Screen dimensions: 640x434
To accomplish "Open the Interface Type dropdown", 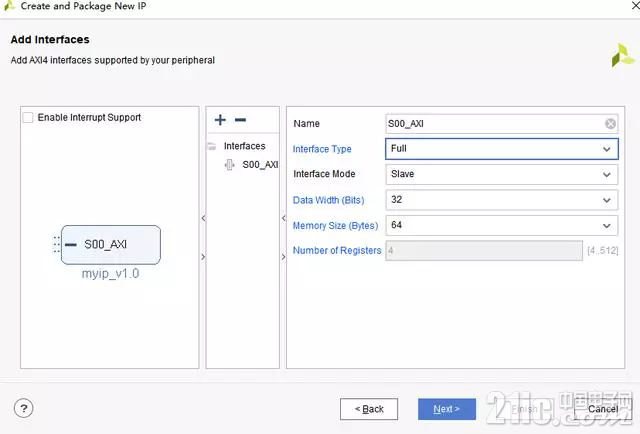I will [502, 149].
